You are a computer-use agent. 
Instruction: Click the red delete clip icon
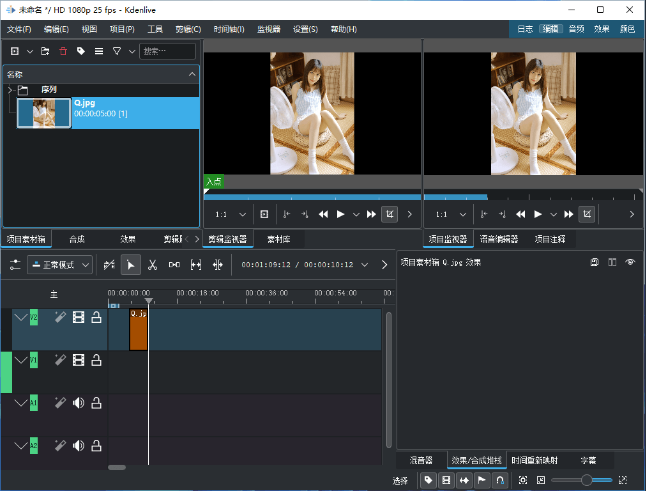coord(63,51)
